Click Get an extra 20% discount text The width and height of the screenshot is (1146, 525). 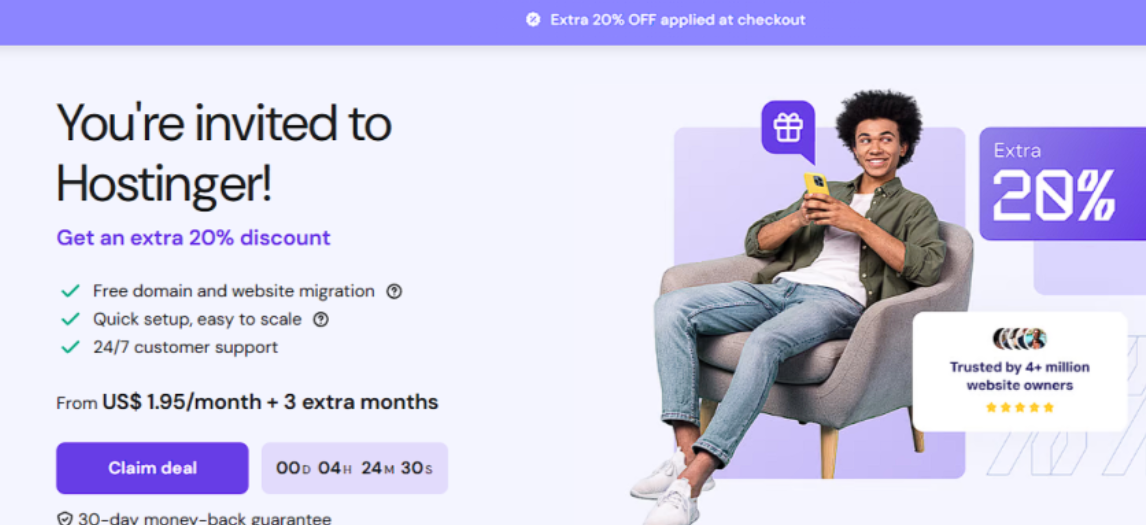pos(193,238)
